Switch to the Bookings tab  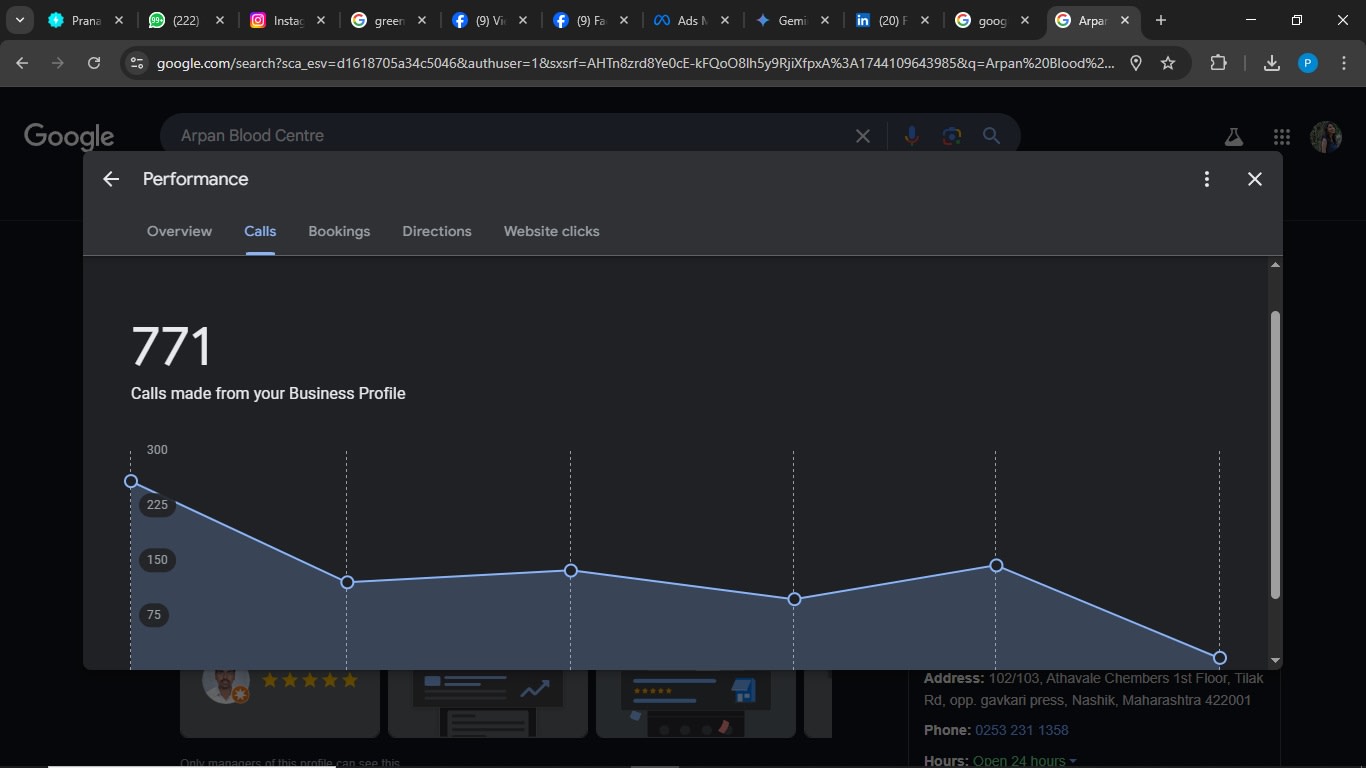tap(339, 231)
